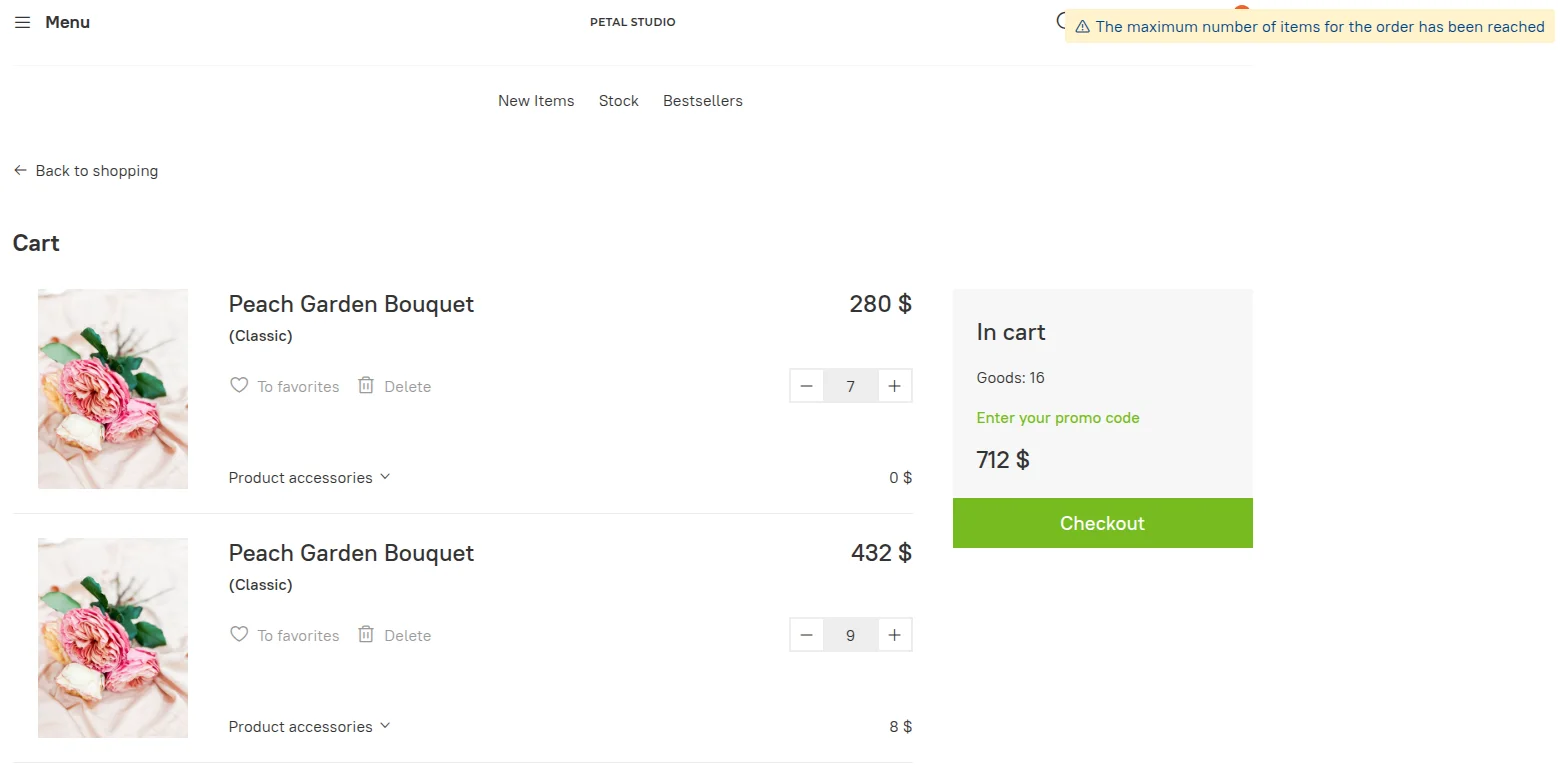
Task: Click the 432 $ price
Action: point(881,553)
